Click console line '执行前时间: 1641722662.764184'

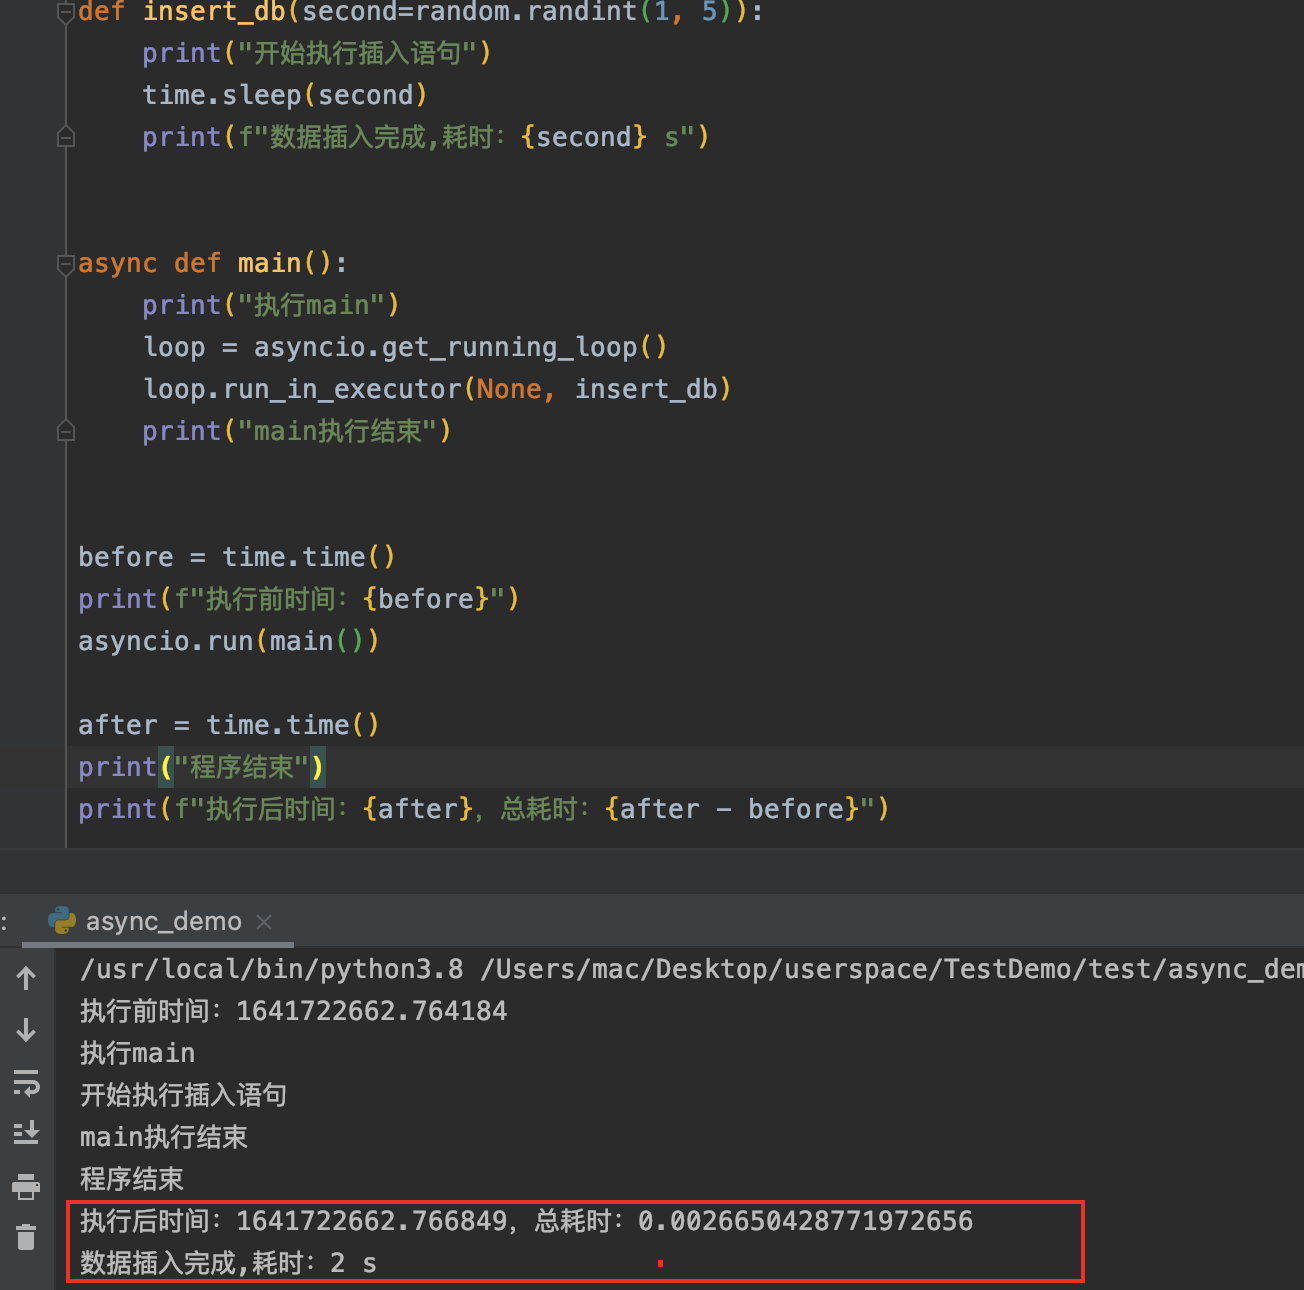pos(294,1011)
